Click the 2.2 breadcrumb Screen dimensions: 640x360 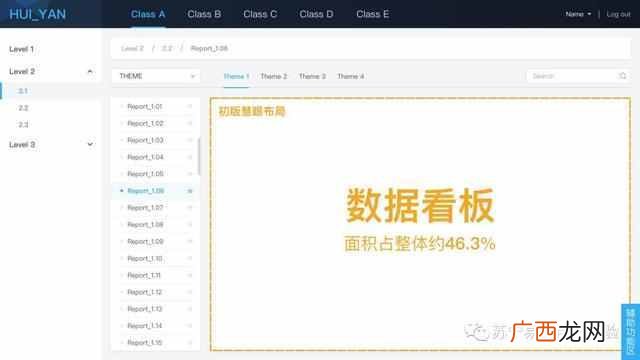click(x=167, y=49)
